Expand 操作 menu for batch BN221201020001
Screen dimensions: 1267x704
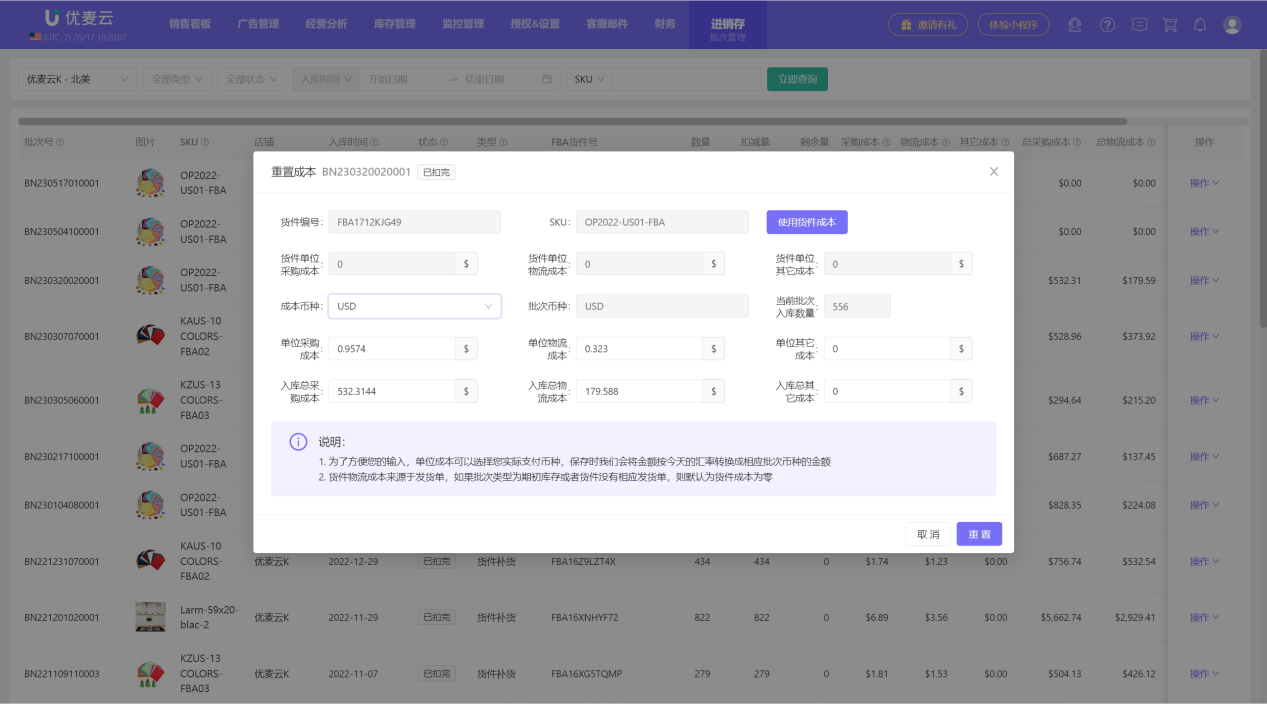pyautogui.click(x=1204, y=618)
